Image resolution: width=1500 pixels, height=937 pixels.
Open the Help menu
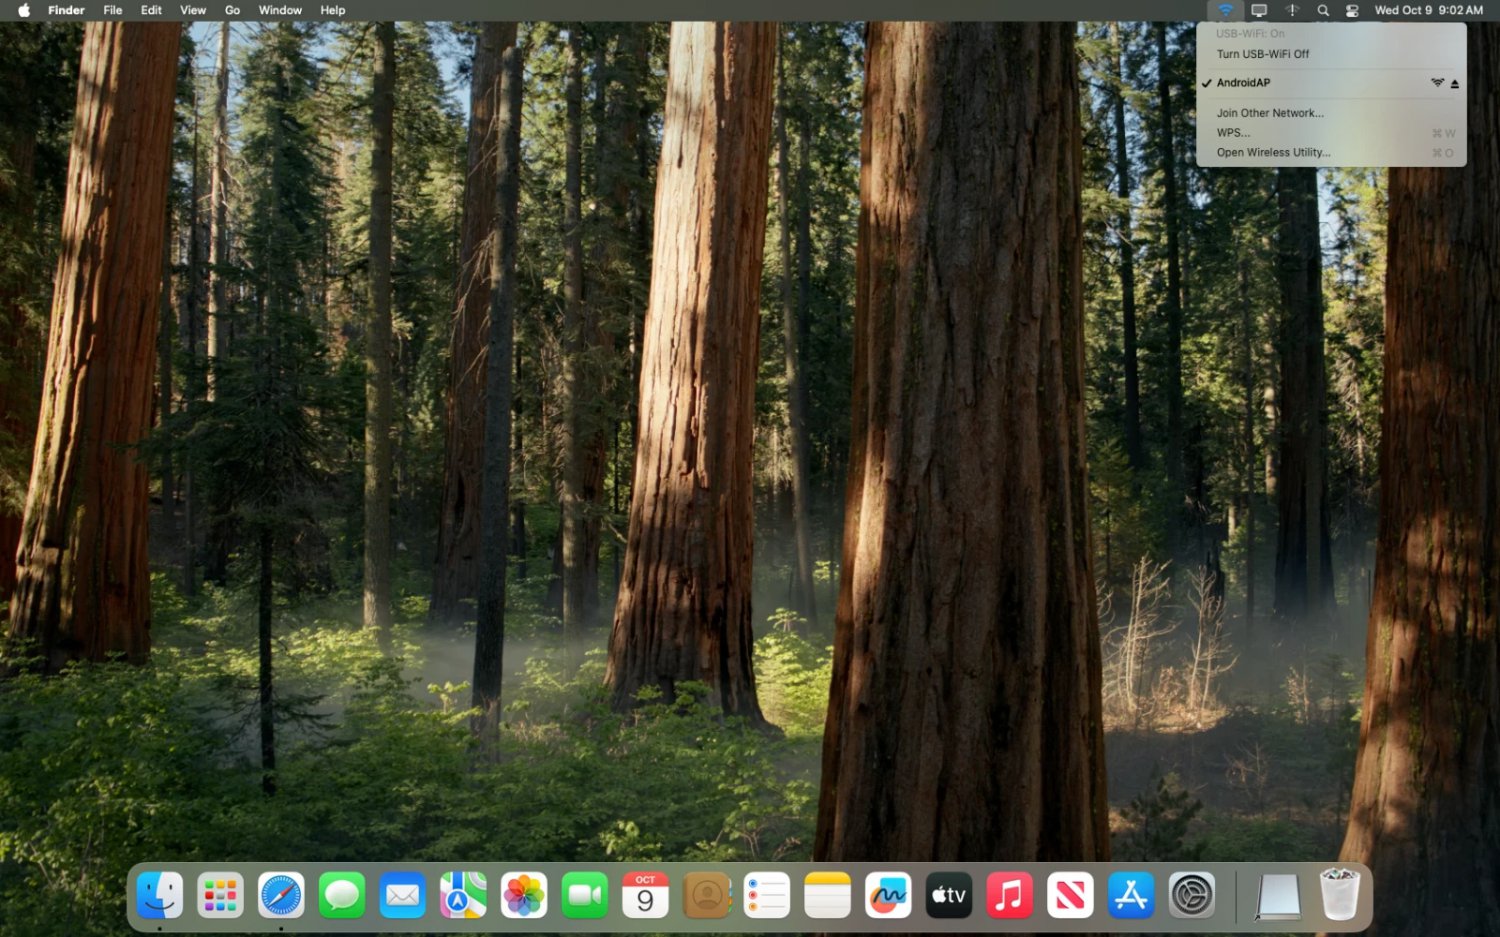click(333, 10)
